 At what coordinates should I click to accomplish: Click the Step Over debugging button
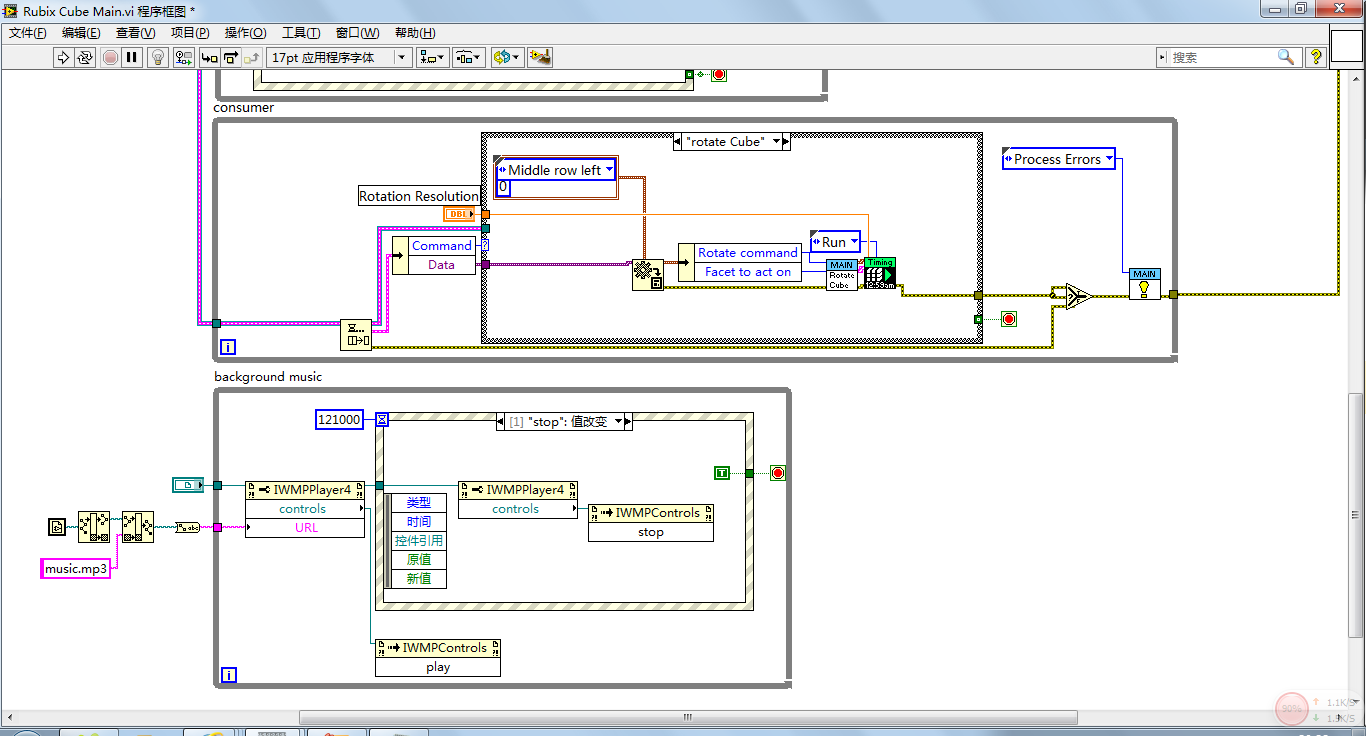[231, 57]
